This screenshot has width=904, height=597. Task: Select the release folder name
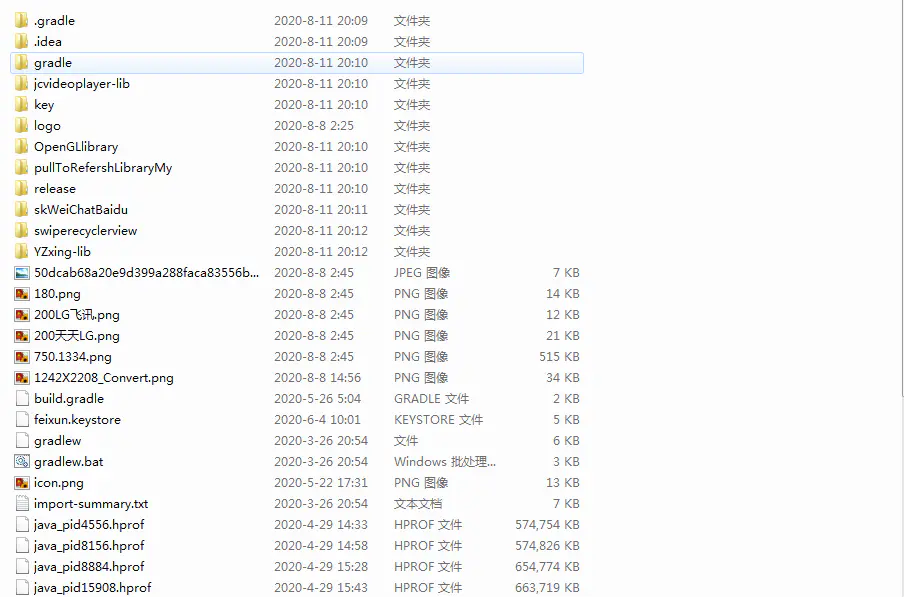coord(55,189)
